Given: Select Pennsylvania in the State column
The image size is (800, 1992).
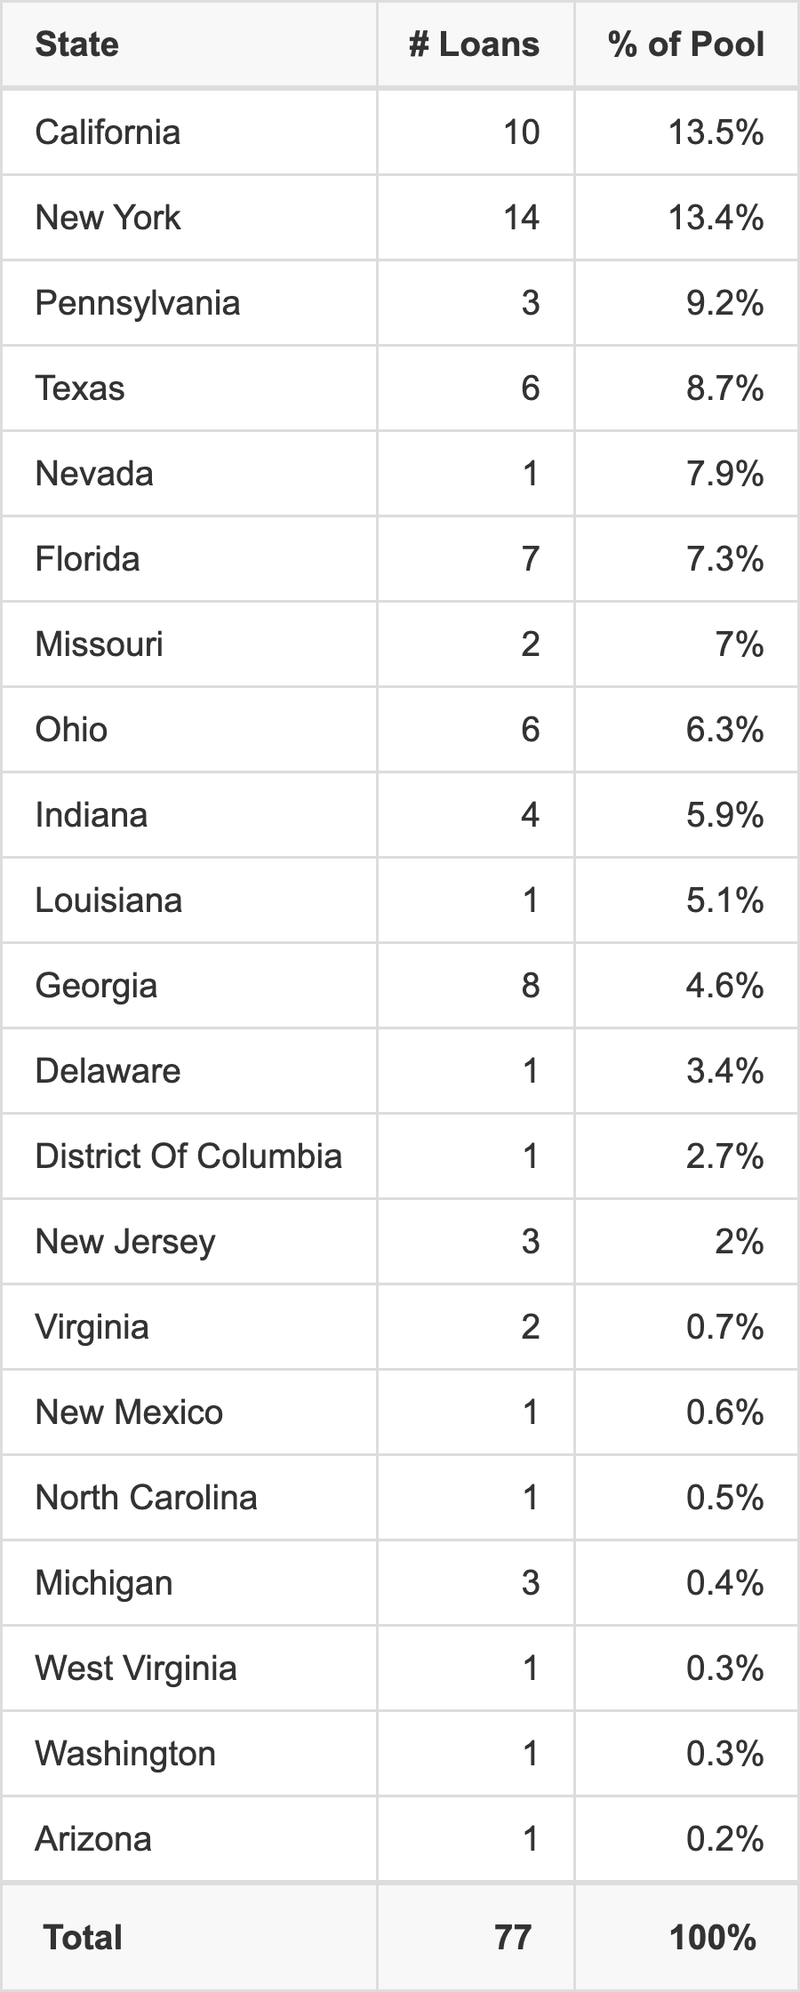Looking at the screenshot, I should point(137,303).
